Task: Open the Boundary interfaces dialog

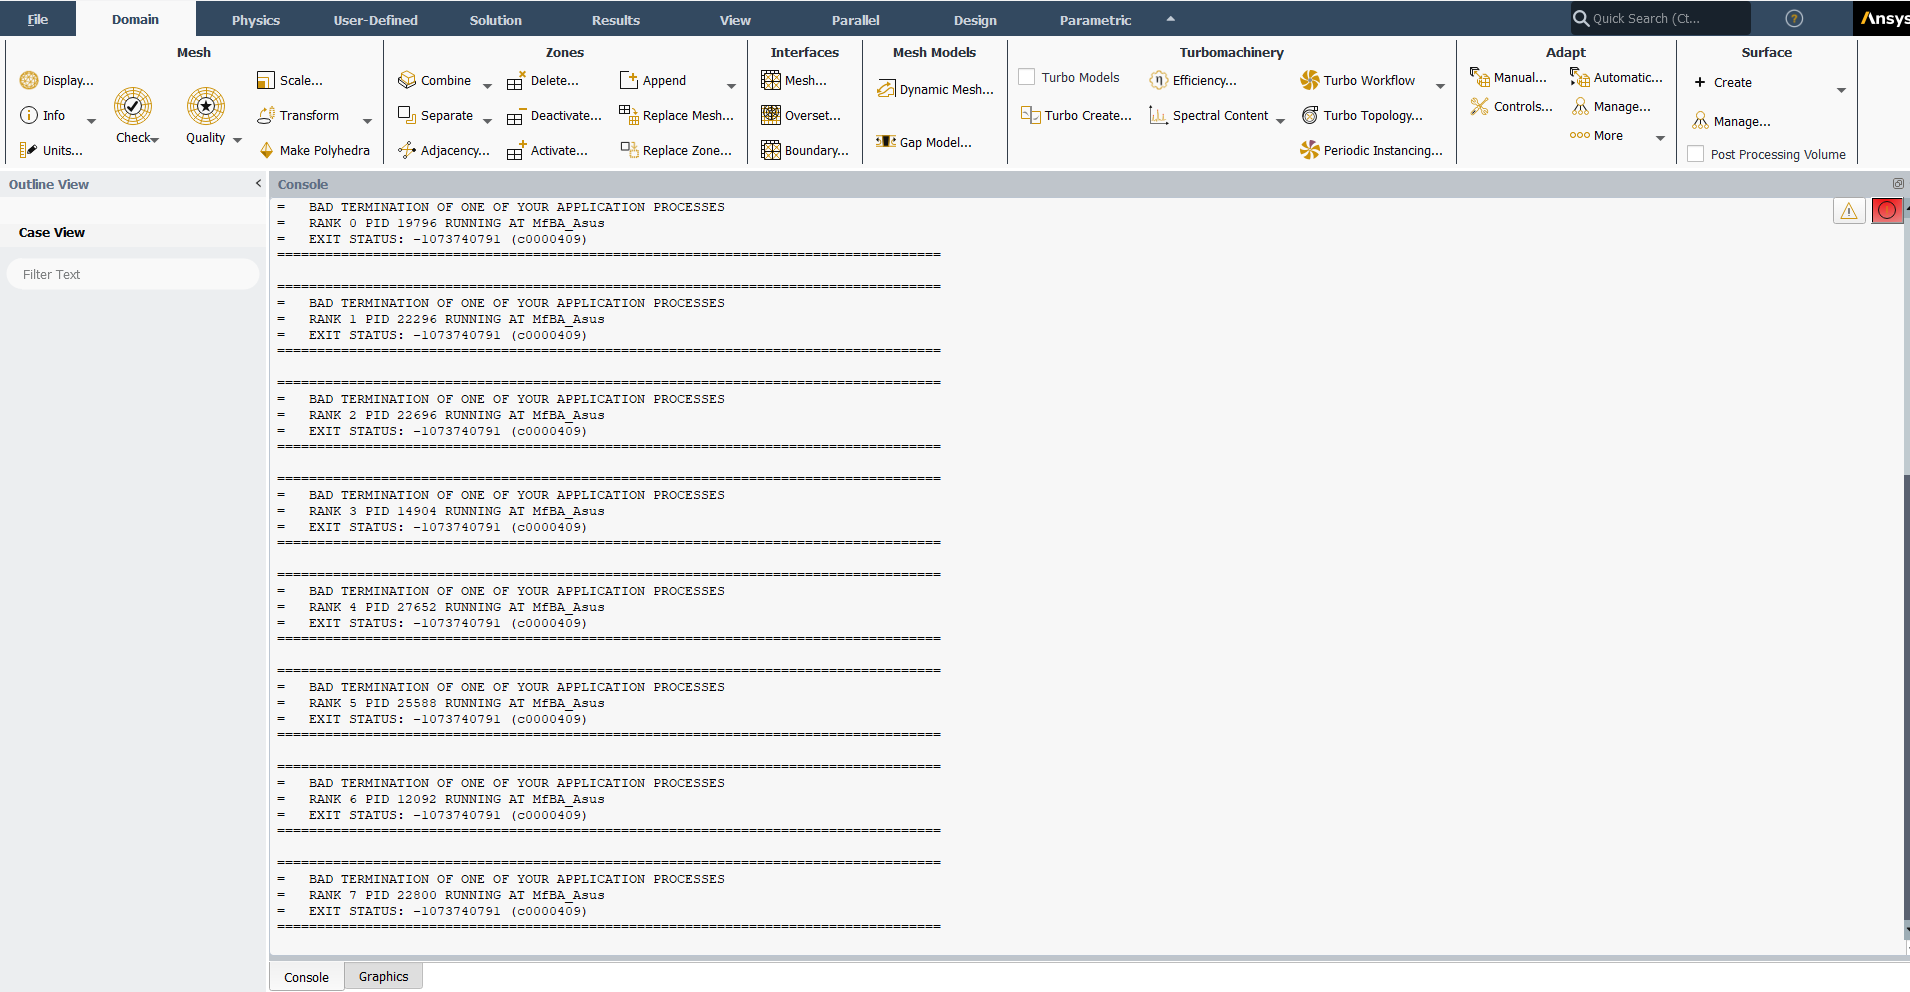Action: (805, 150)
